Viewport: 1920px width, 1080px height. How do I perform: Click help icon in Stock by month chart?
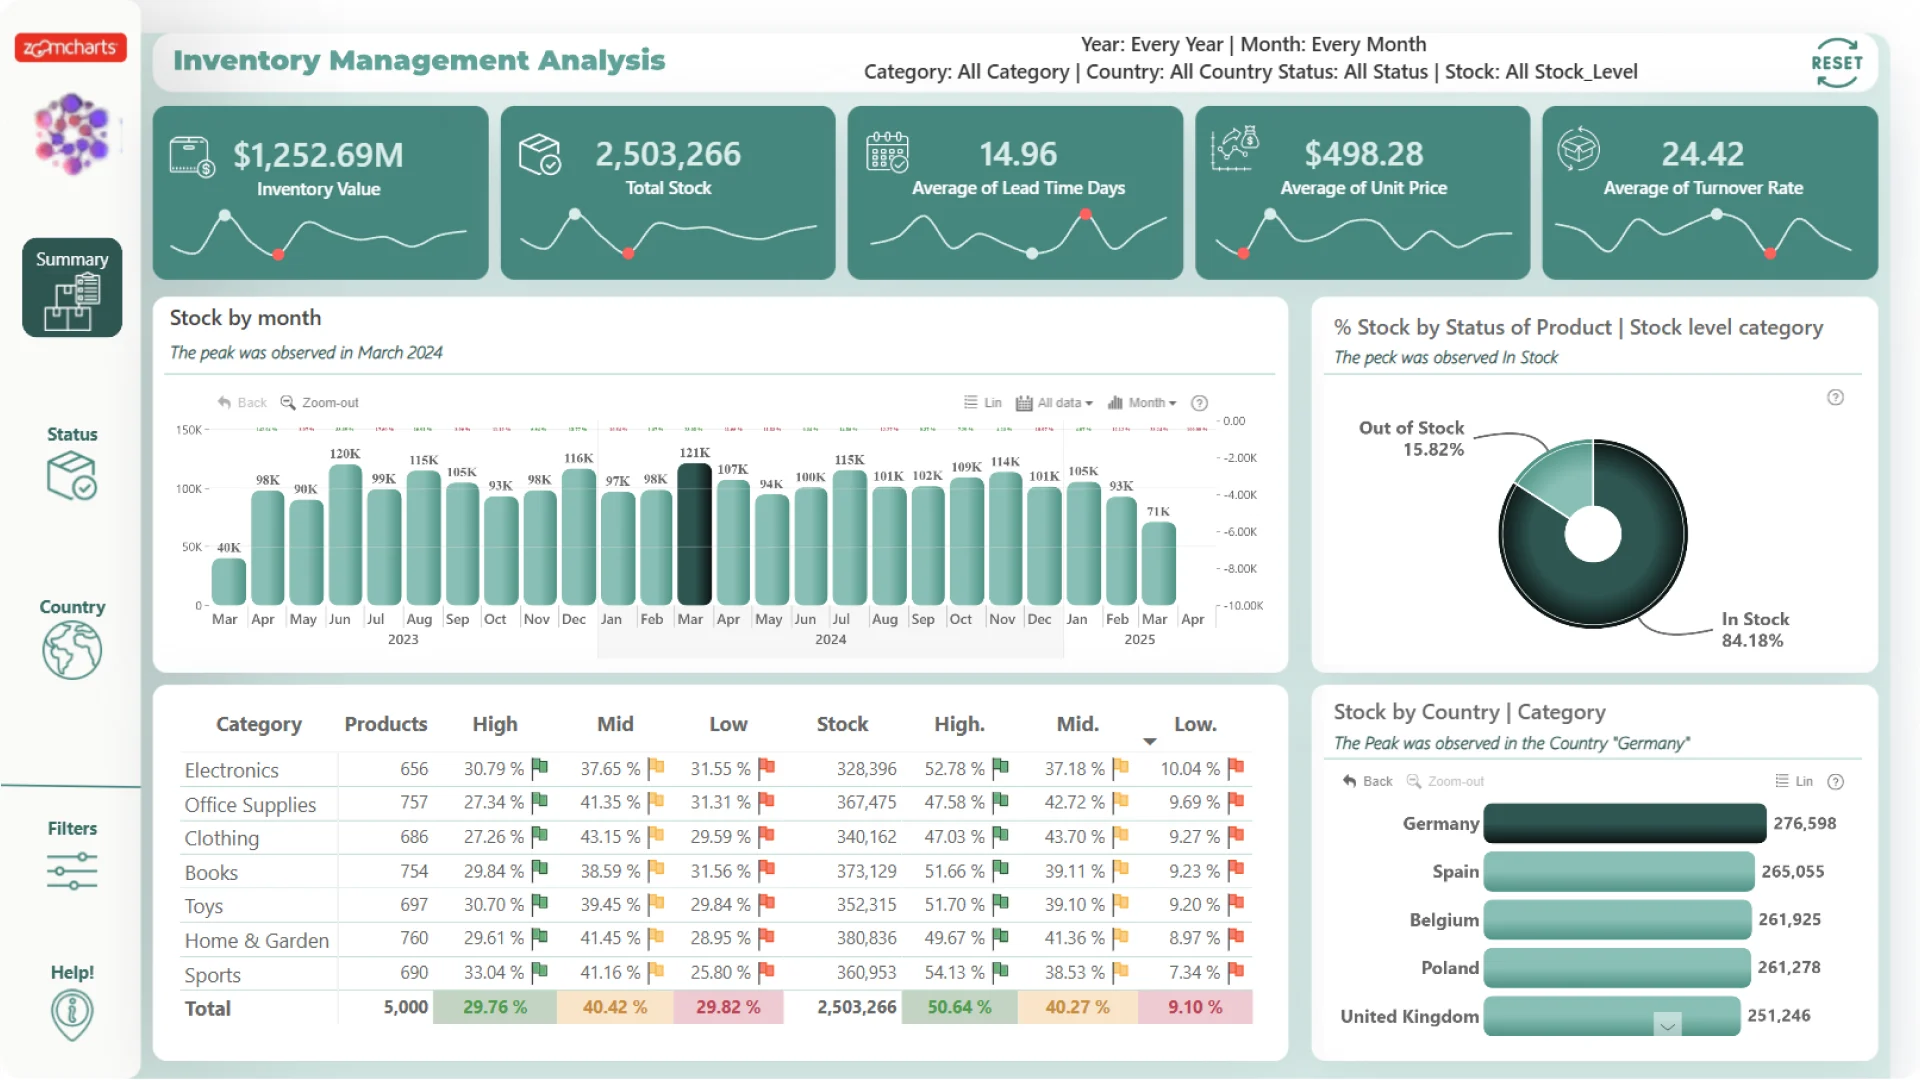pyautogui.click(x=1199, y=403)
